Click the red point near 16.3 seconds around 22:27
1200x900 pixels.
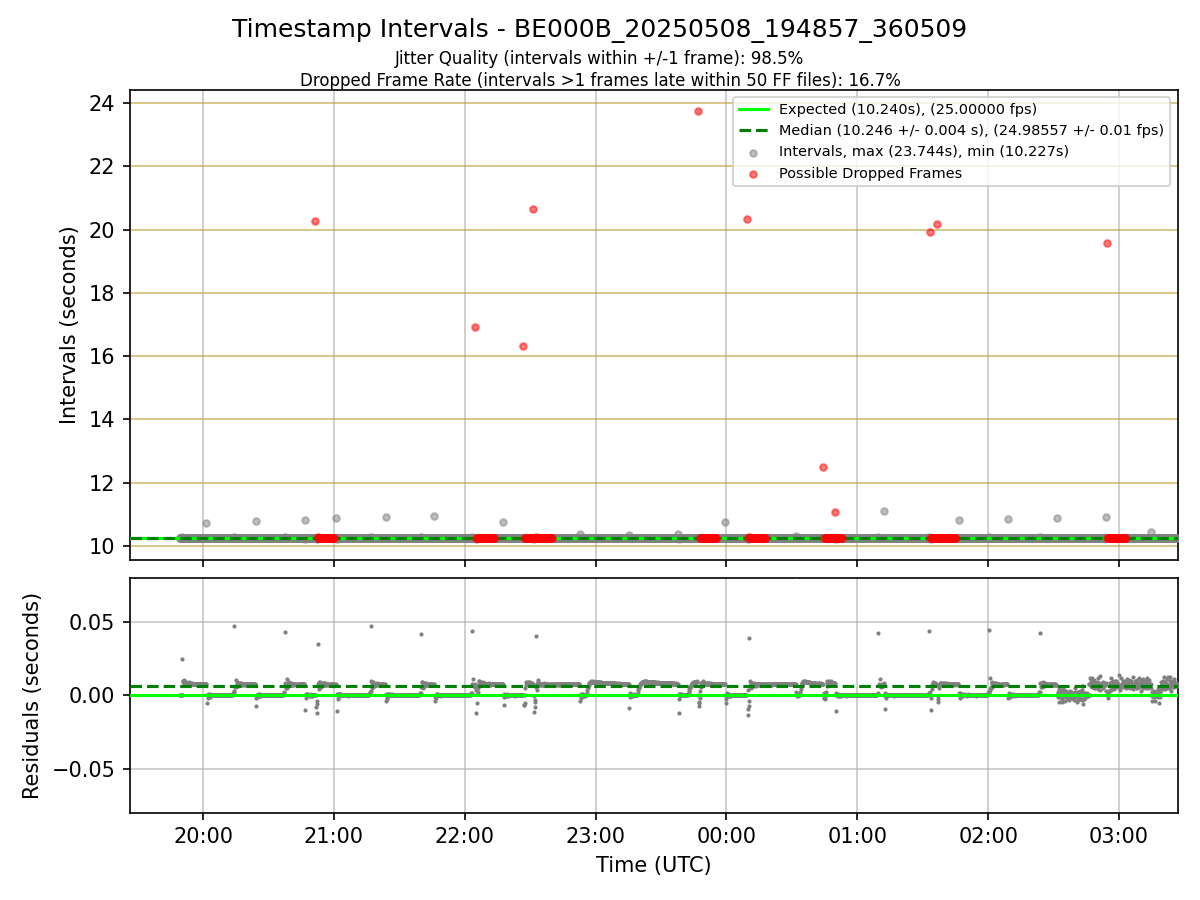click(523, 346)
